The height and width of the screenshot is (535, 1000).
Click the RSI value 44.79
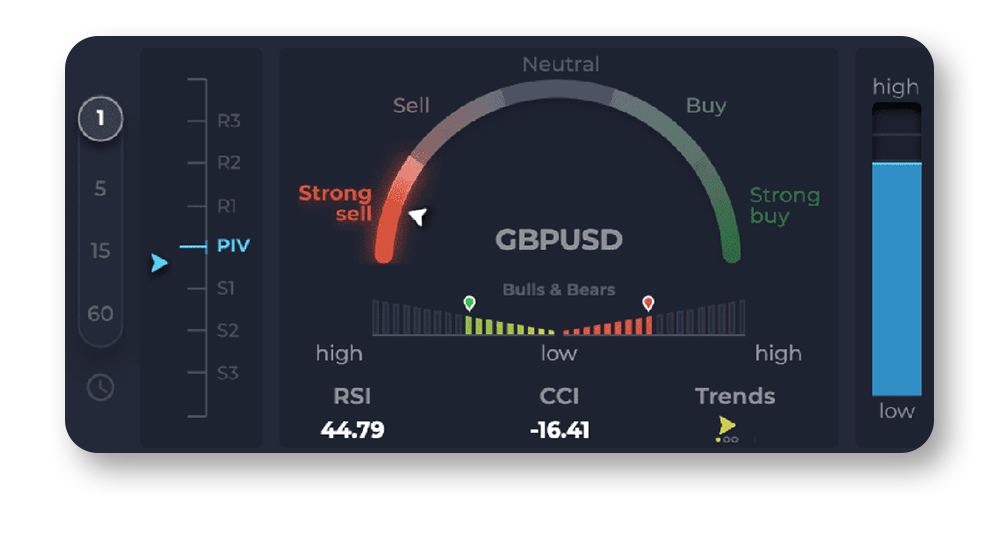point(352,431)
